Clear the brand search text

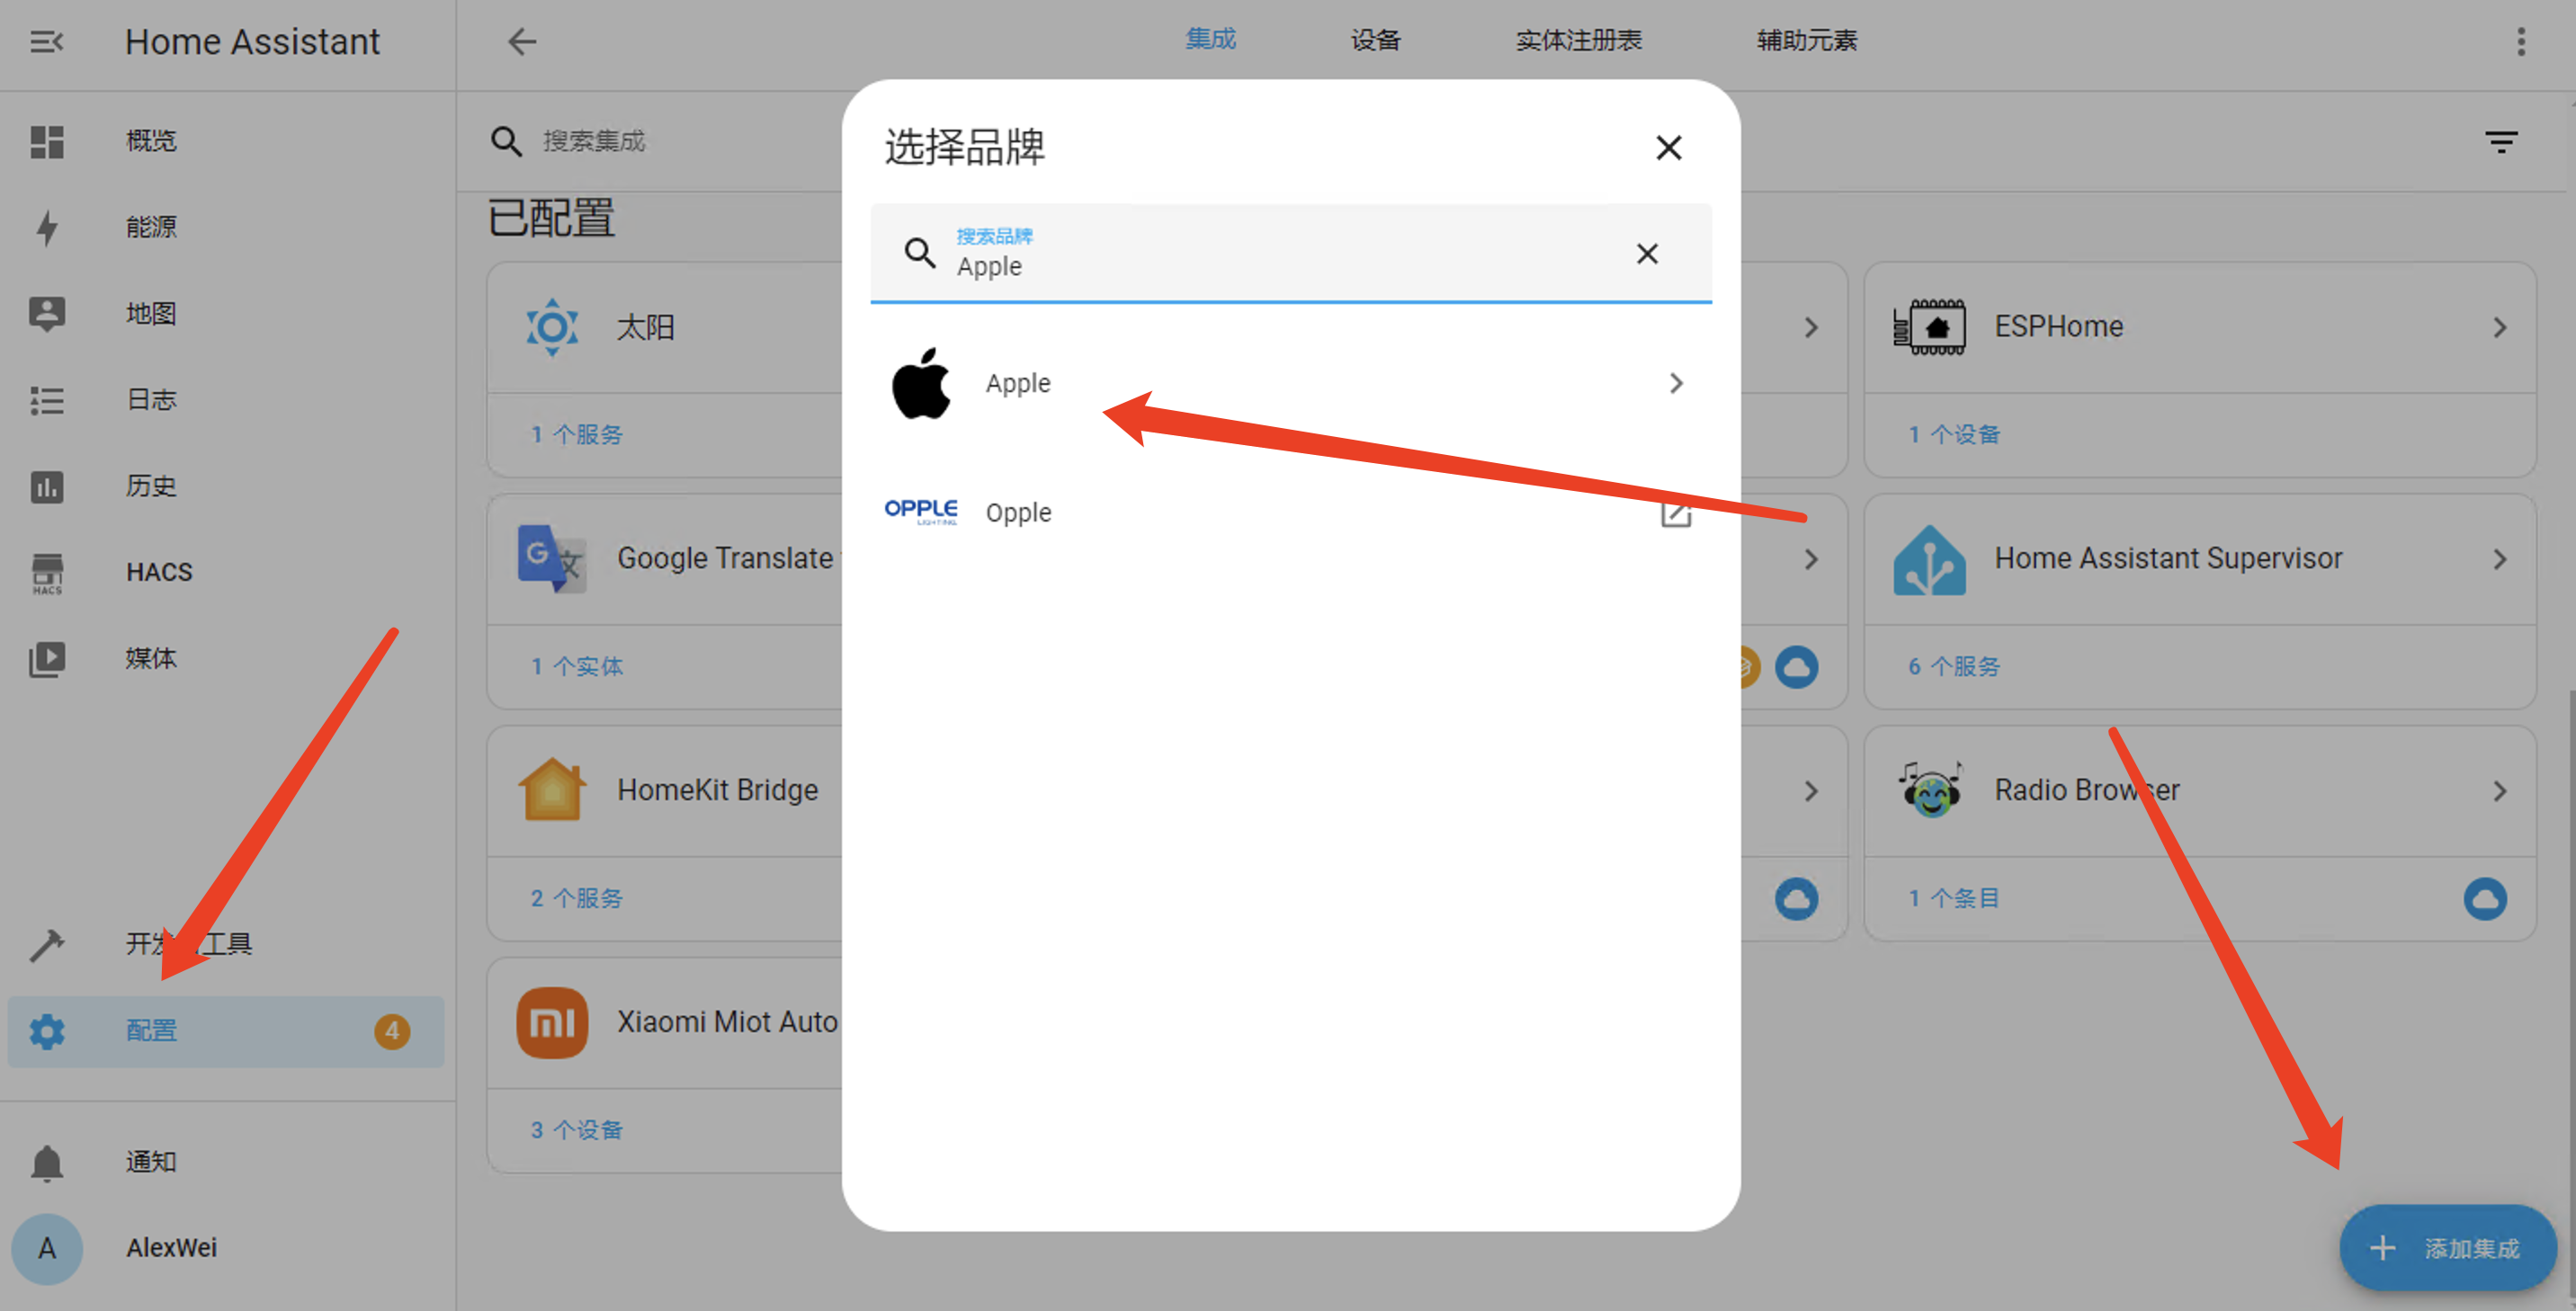pos(1646,254)
